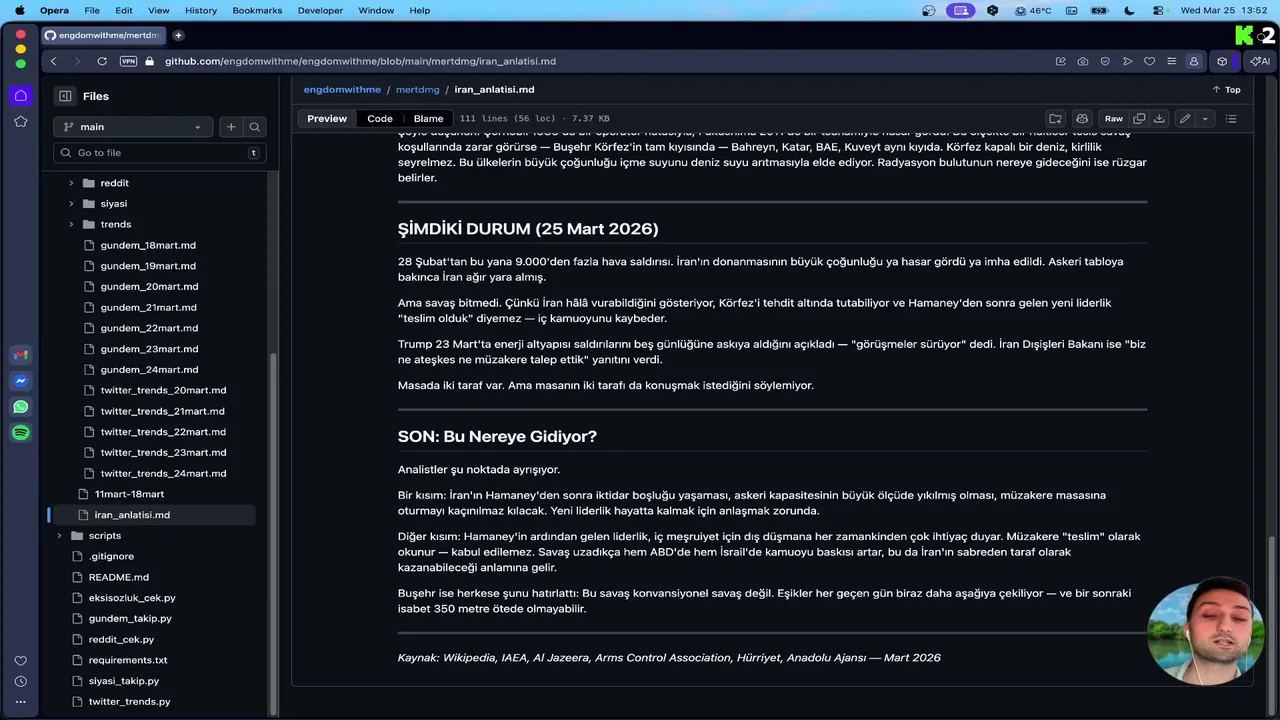
Task: Open twitter_trends.py file
Action: pos(129,702)
